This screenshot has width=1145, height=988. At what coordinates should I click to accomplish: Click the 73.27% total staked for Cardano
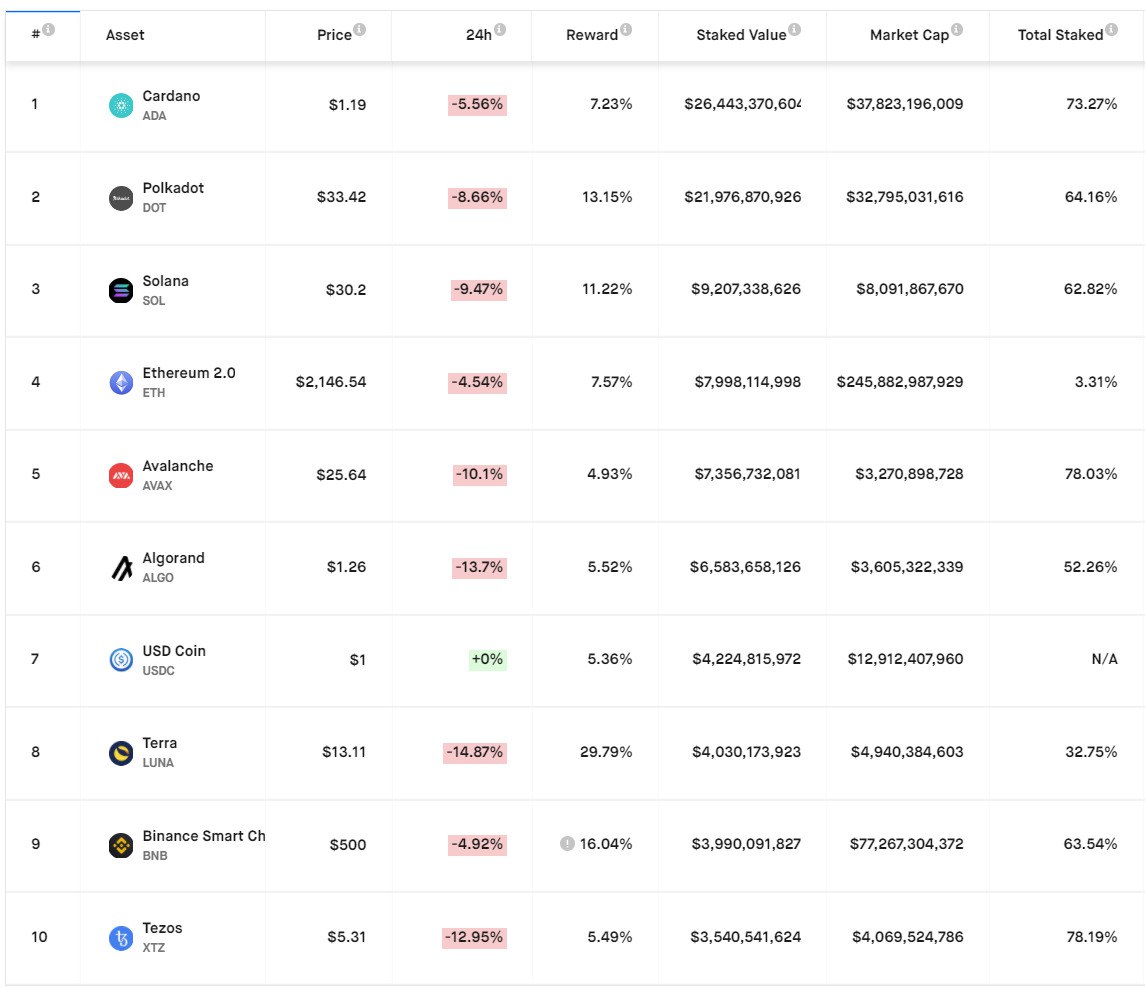[1092, 104]
